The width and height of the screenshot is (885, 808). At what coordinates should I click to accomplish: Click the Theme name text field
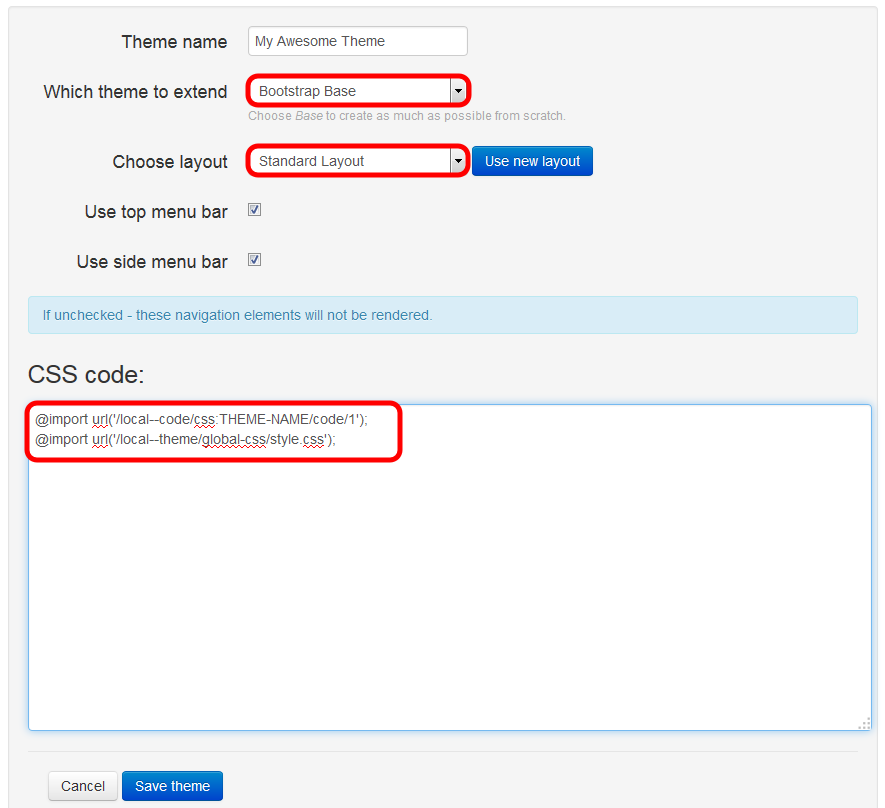point(357,41)
